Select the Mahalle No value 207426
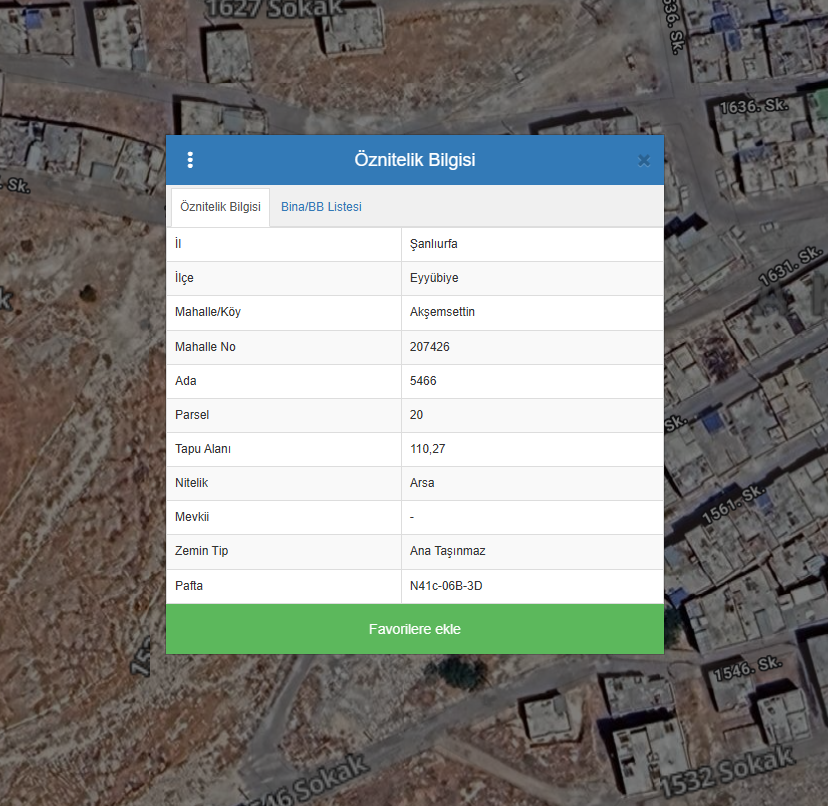The image size is (828, 806). pyautogui.click(x=430, y=347)
